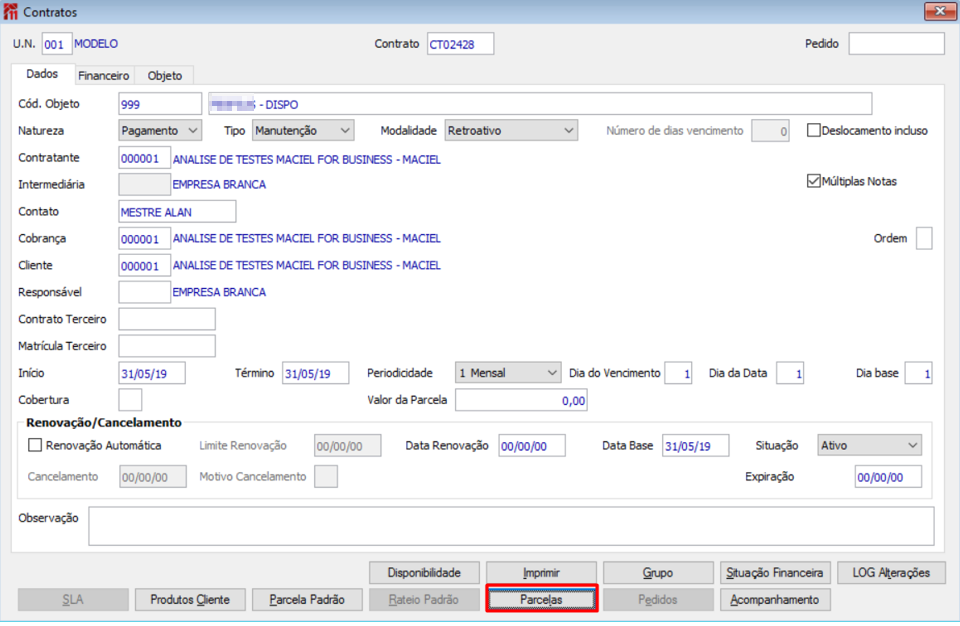Click the Contratos window app icon

click(10, 12)
